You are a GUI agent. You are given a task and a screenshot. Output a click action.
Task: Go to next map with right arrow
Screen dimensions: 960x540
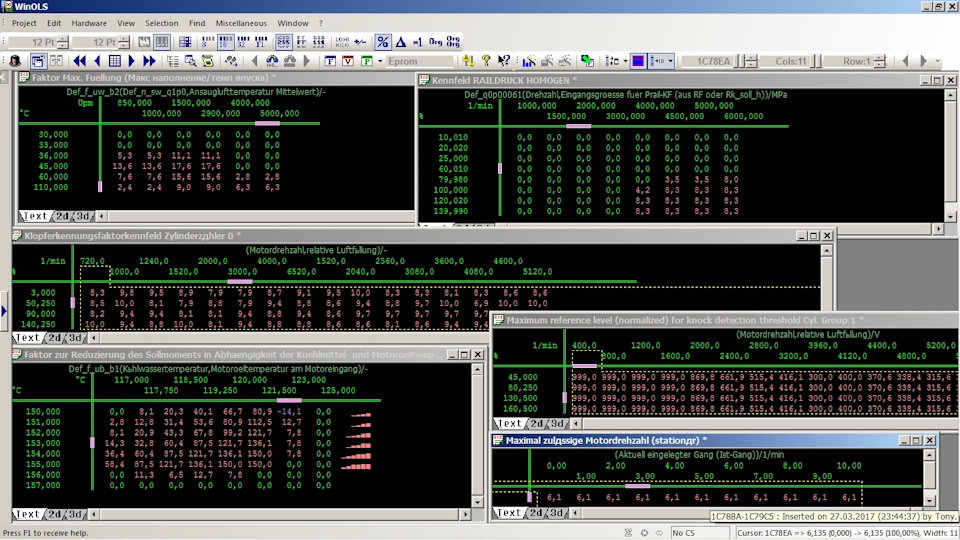coord(133,61)
